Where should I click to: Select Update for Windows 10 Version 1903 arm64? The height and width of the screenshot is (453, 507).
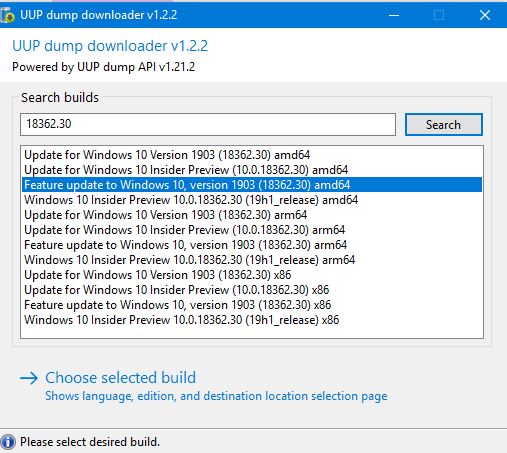coord(252,215)
